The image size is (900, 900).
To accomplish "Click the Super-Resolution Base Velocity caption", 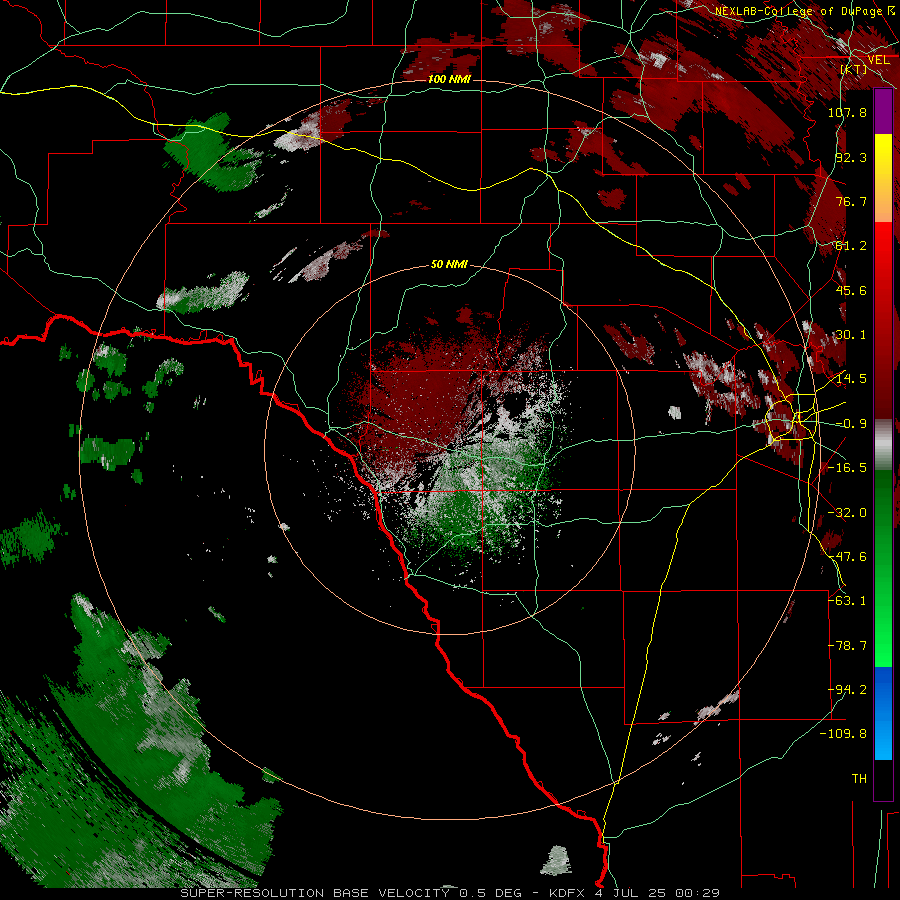I will pyautogui.click(x=450, y=893).
